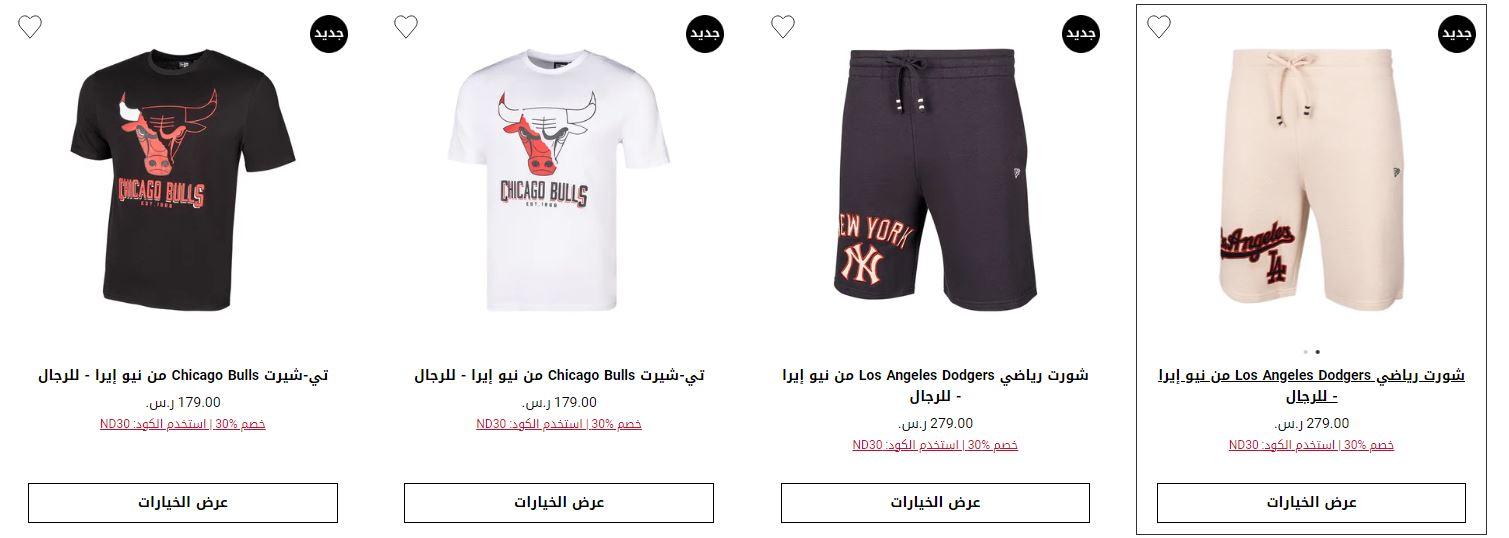Open black Chicago Bulls t-shirt title link
Viewport: 1509px width, 538px height.
point(183,376)
